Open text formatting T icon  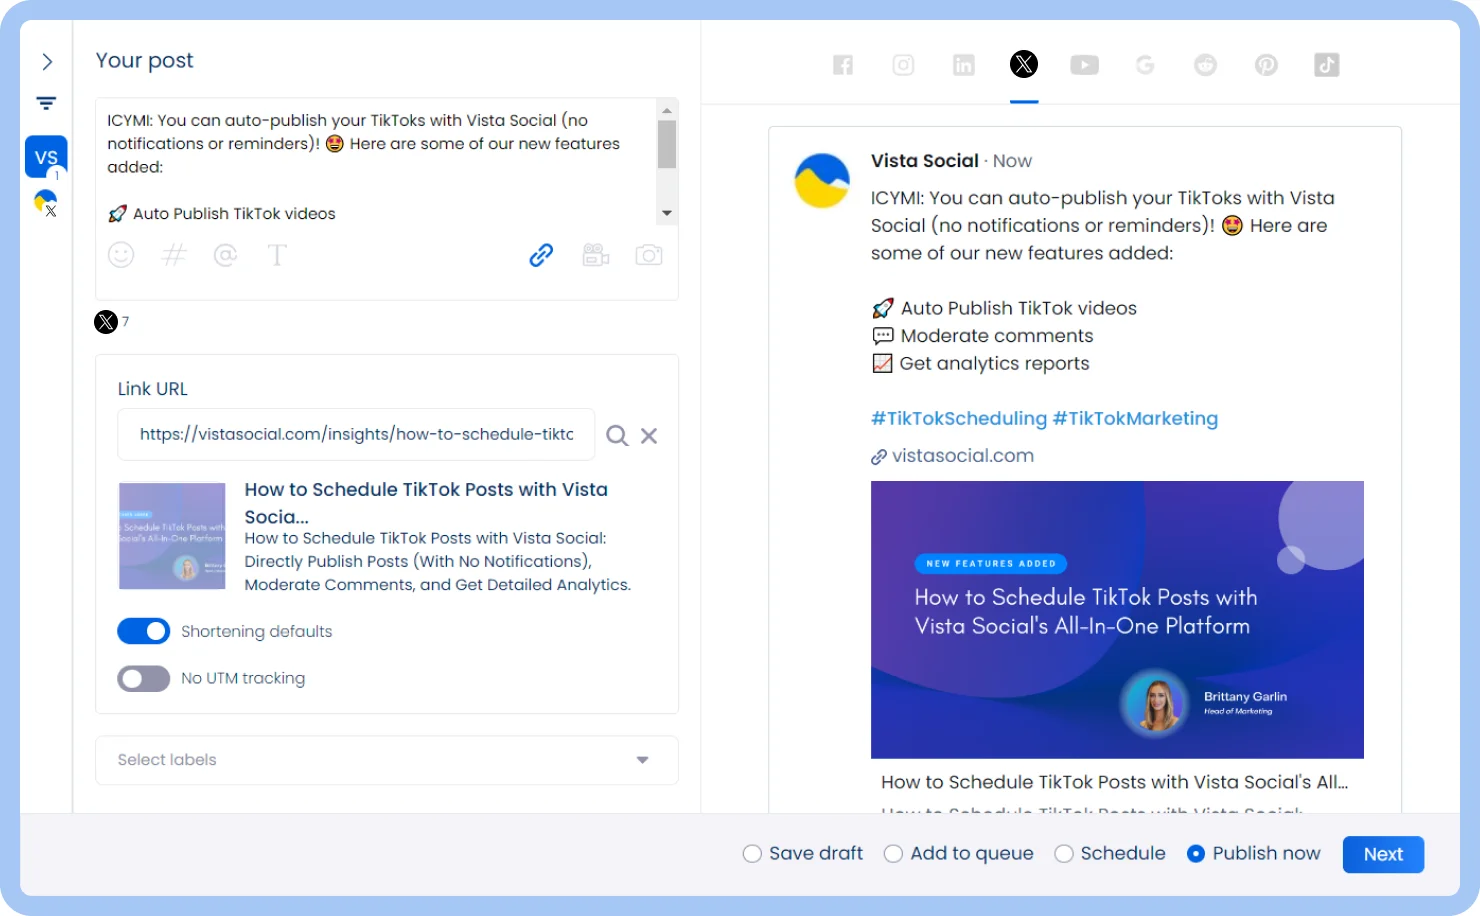(277, 255)
